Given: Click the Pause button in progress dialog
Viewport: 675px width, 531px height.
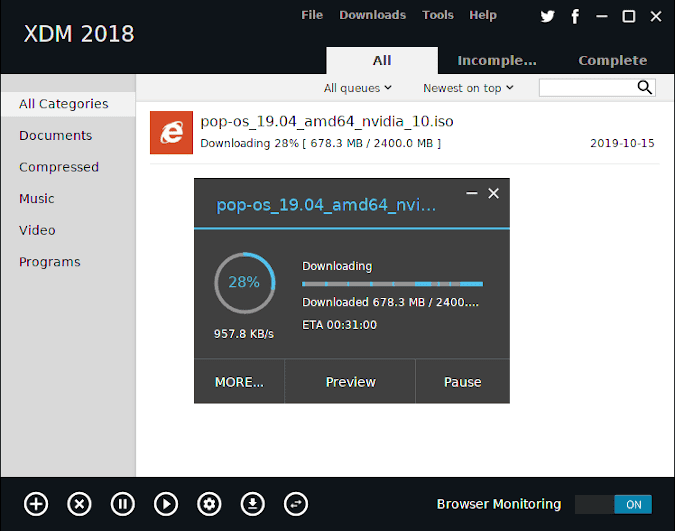Looking at the screenshot, I should pos(462,382).
